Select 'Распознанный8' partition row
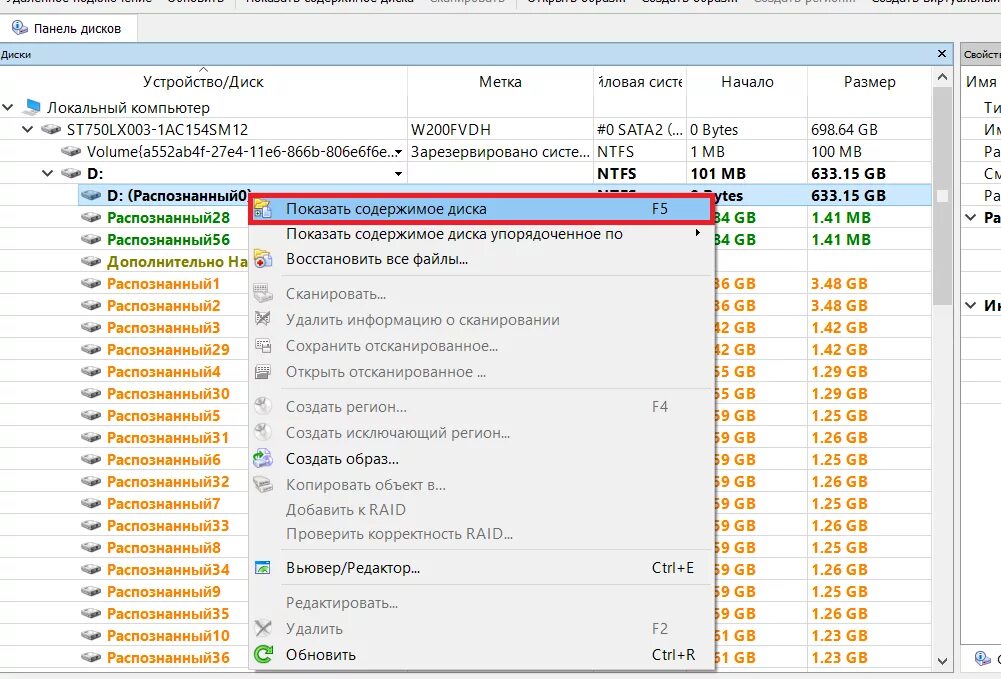 (x=163, y=548)
